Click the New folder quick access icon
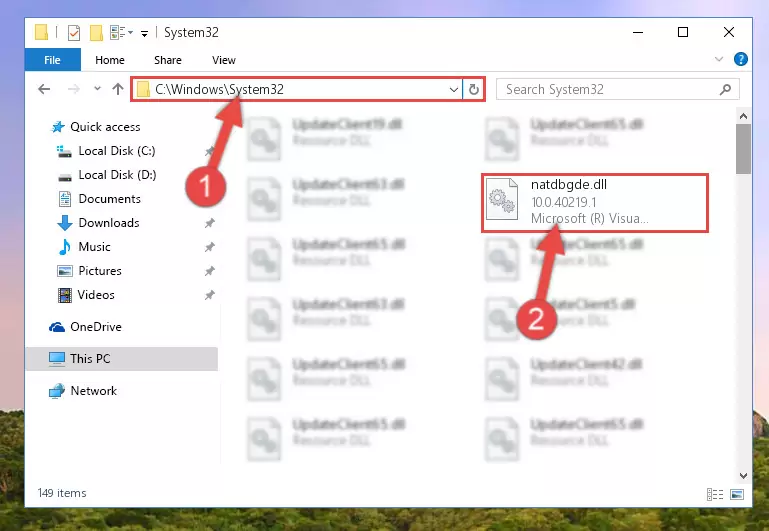769x531 pixels. (x=96, y=33)
